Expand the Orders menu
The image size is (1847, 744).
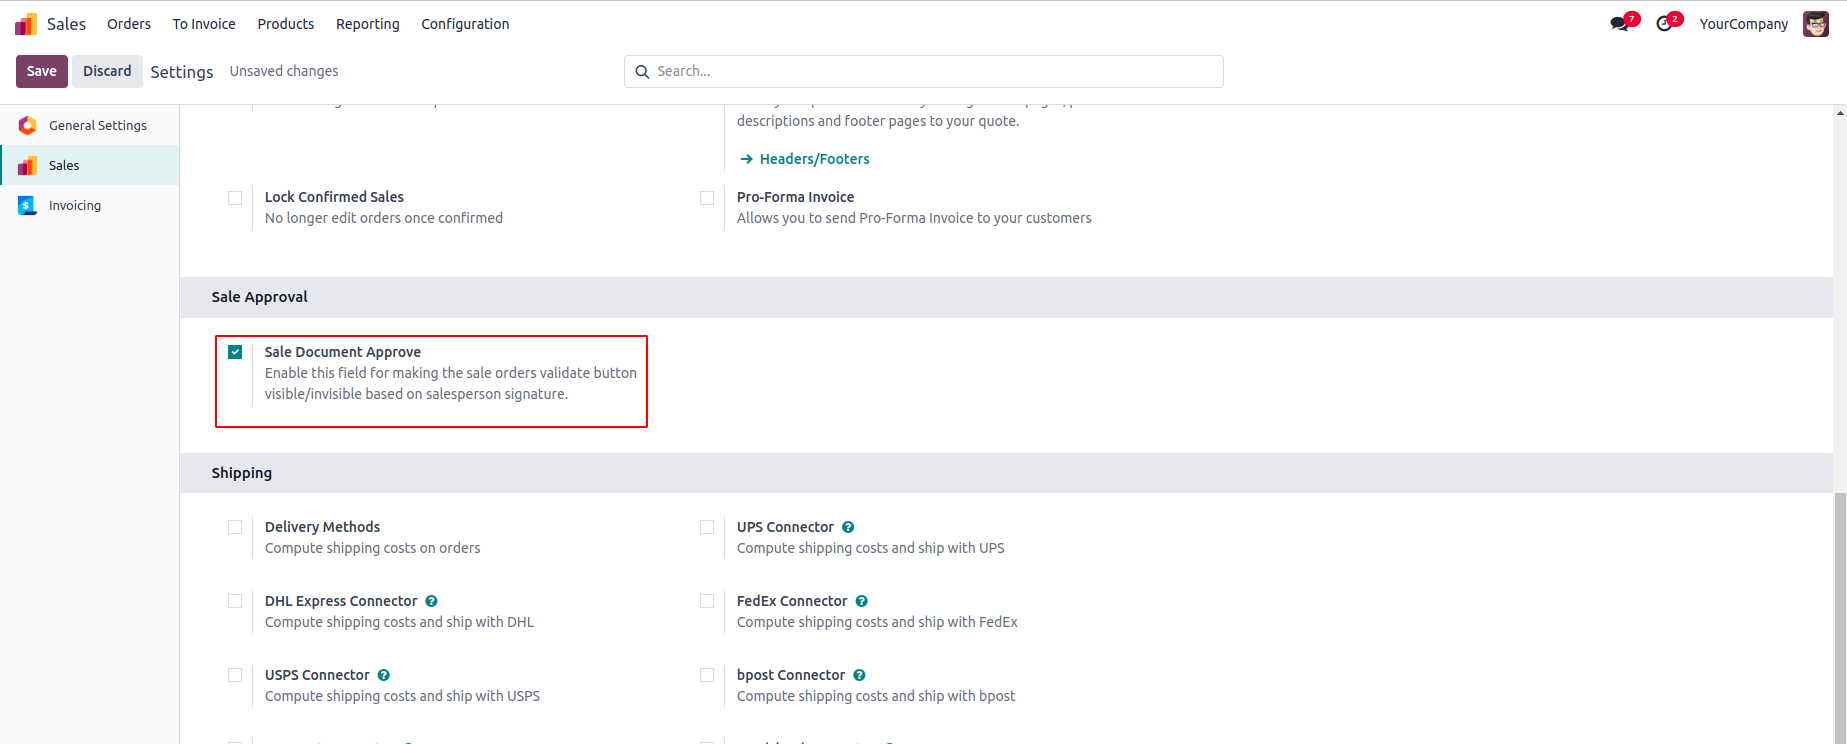[x=129, y=24]
